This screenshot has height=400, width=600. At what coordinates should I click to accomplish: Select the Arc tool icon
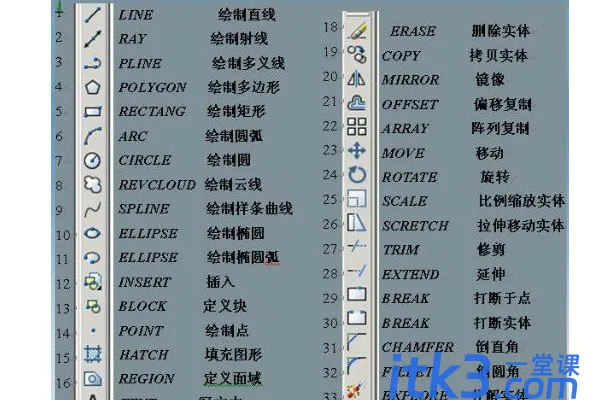coord(93,136)
